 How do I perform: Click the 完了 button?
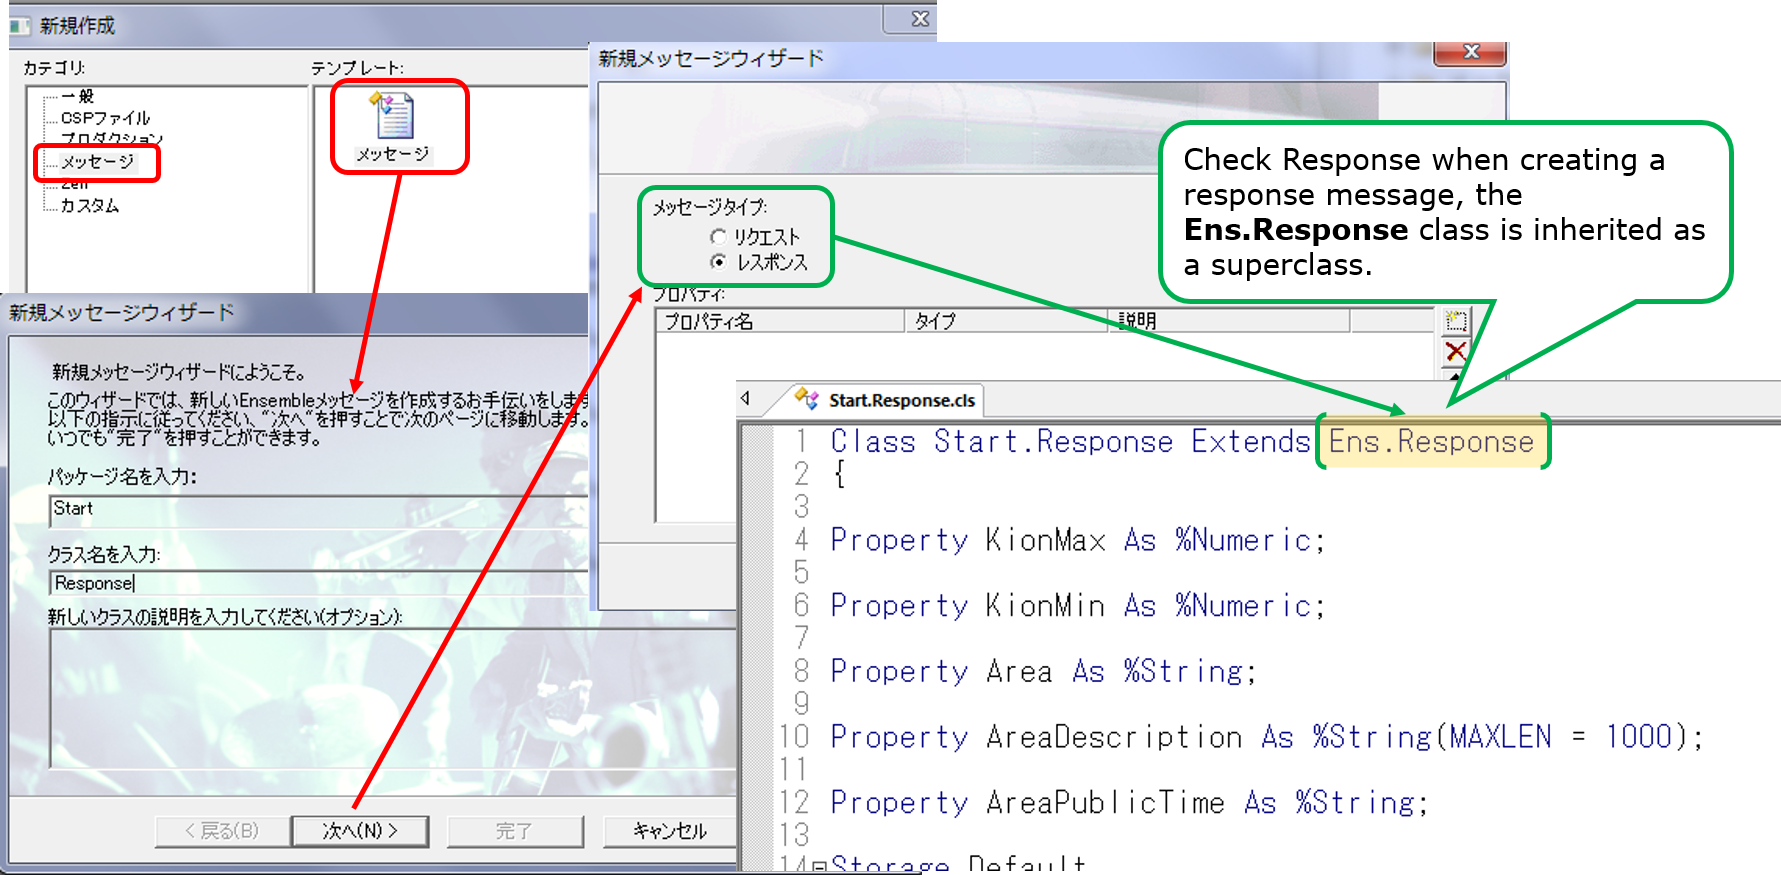pyautogui.click(x=514, y=831)
